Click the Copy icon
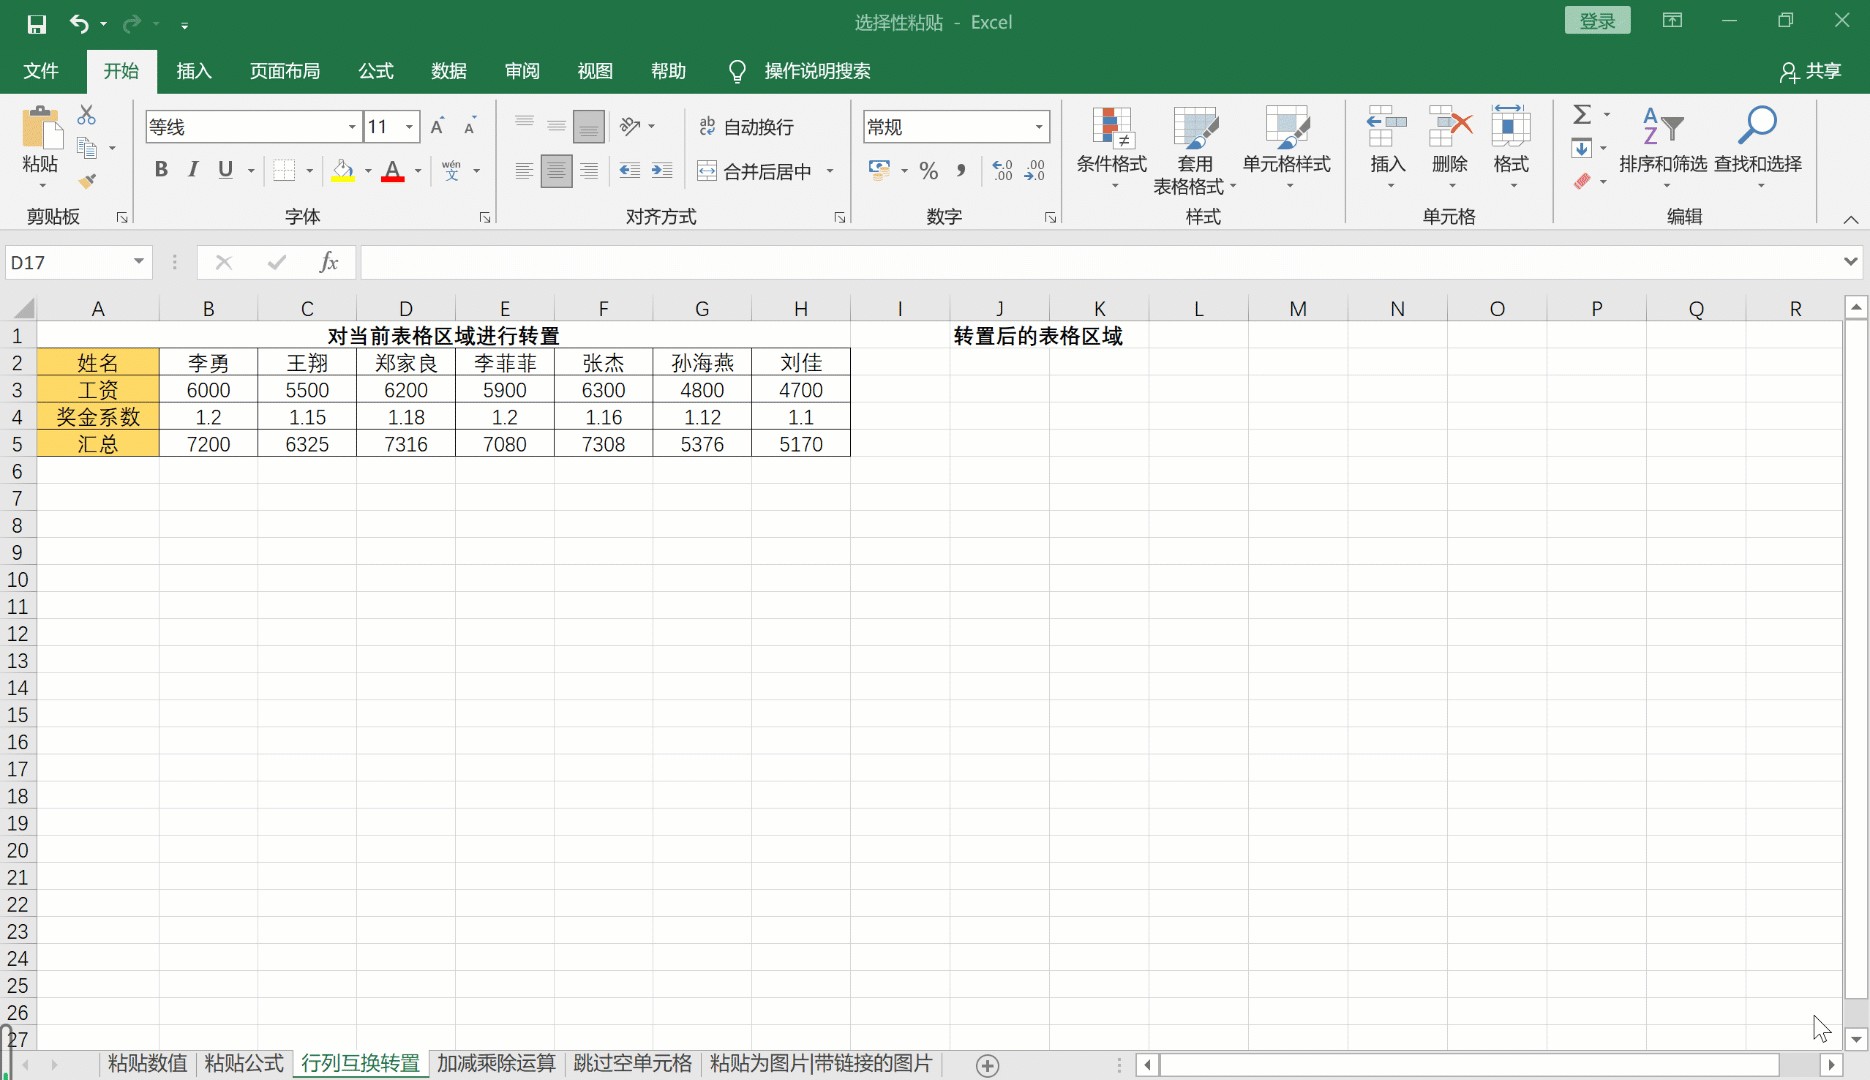This screenshot has height=1080, width=1870. coord(87,148)
